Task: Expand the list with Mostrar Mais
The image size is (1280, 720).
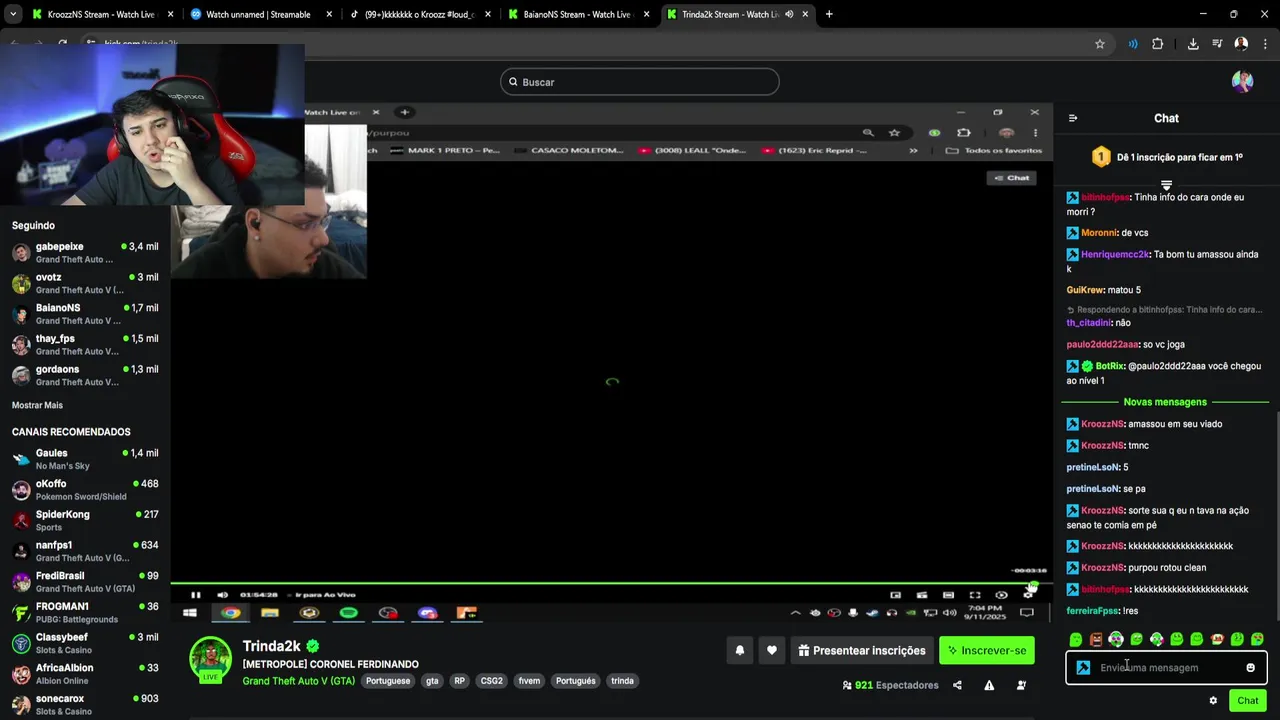Action: click(x=37, y=405)
